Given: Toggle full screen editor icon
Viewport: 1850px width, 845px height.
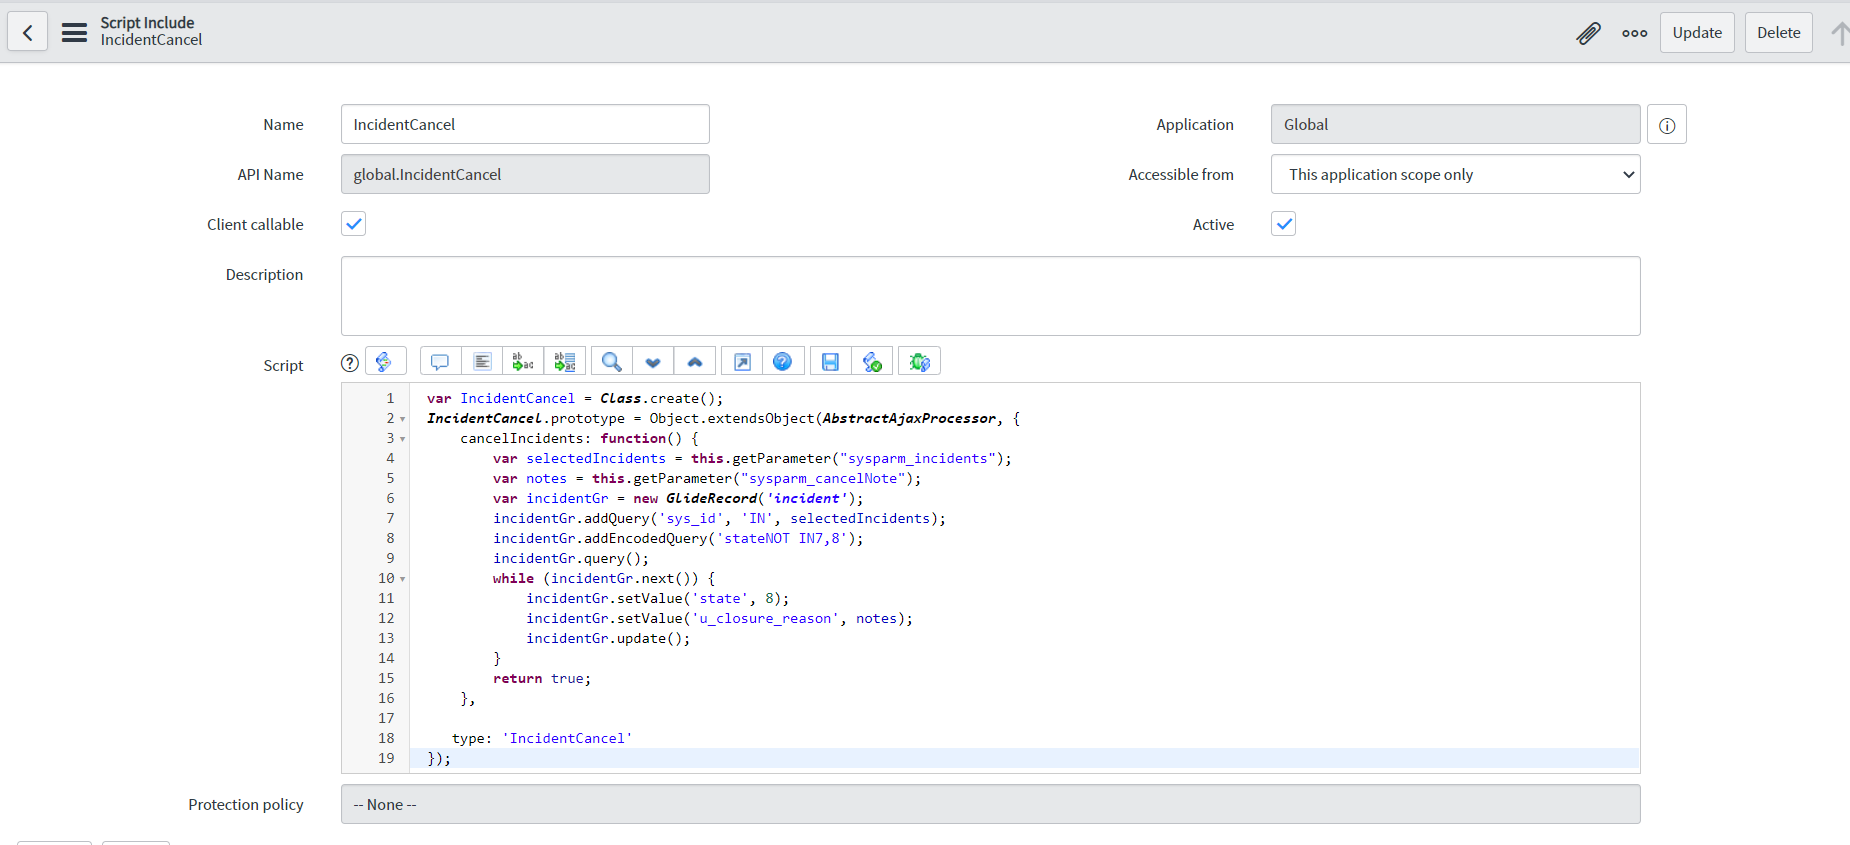Looking at the screenshot, I should 742,362.
